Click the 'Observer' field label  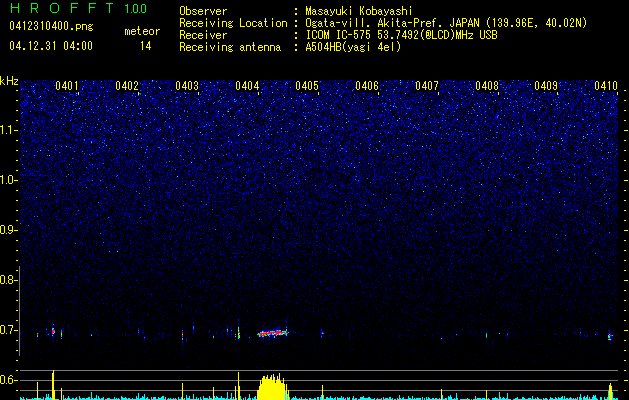point(203,11)
